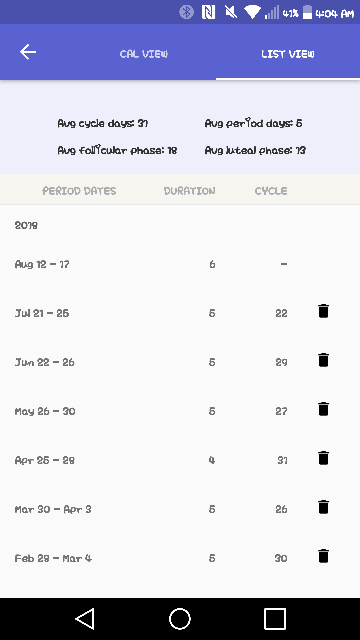Open recent apps with square button
Image resolution: width=360 pixels, height=640 pixels.
275,619
